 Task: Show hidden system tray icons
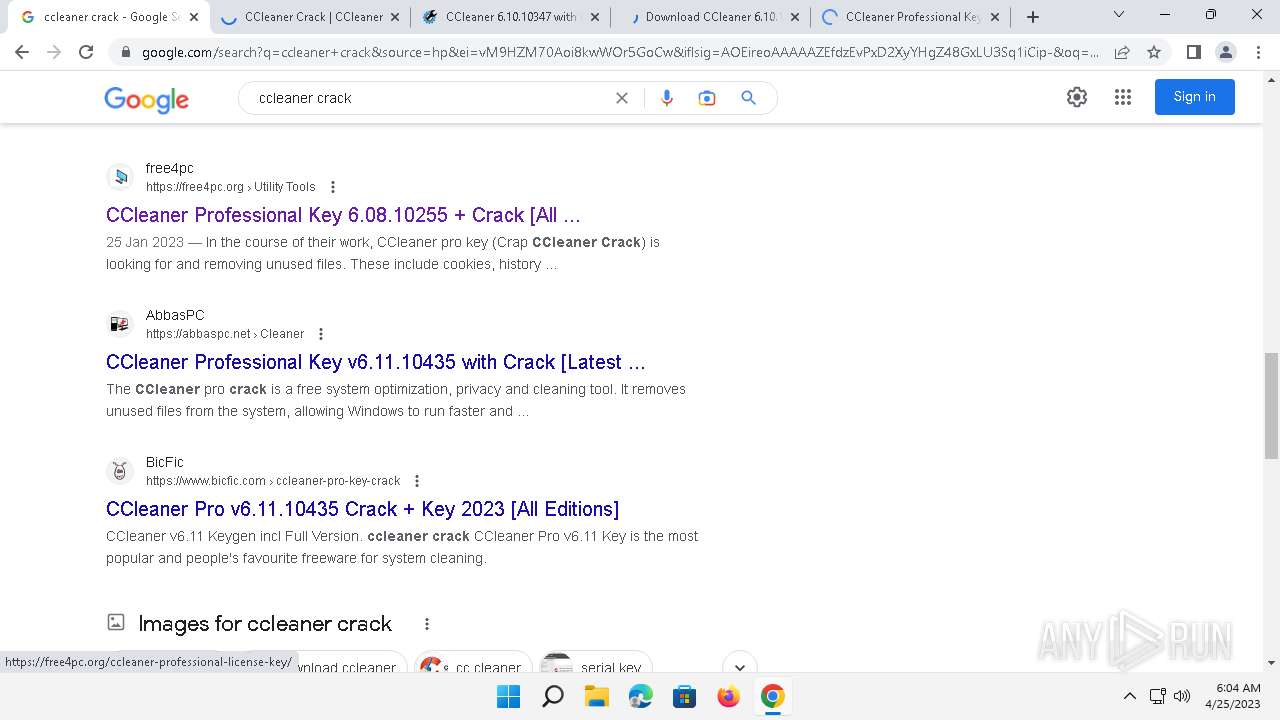pyautogui.click(x=1130, y=696)
